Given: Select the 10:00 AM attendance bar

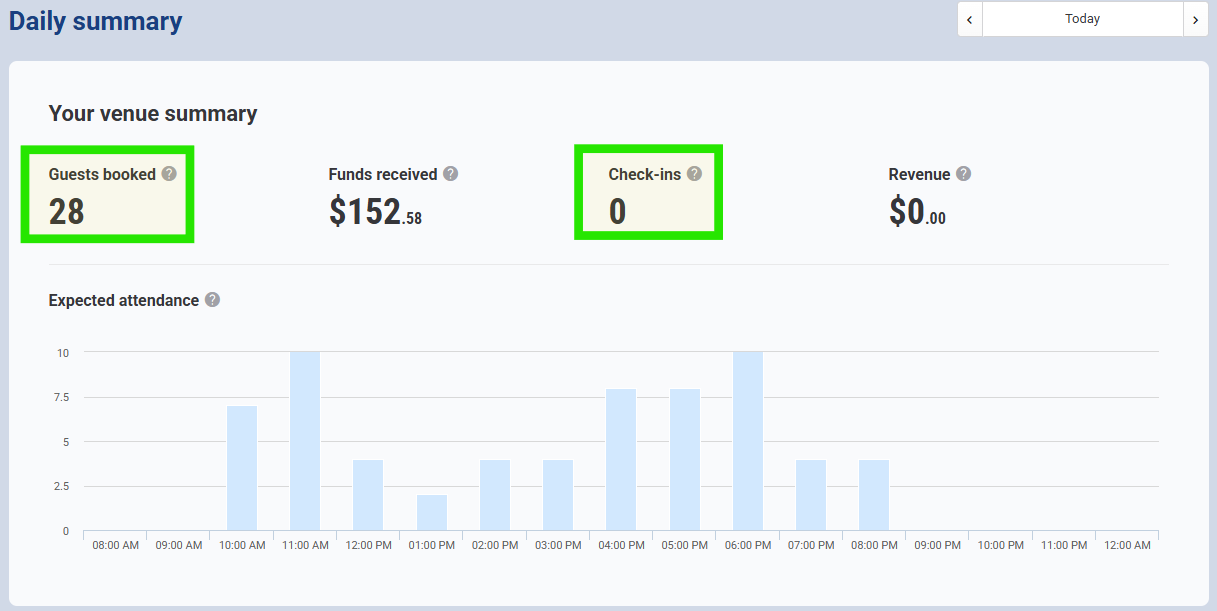Looking at the screenshot, I should [242, 468].
